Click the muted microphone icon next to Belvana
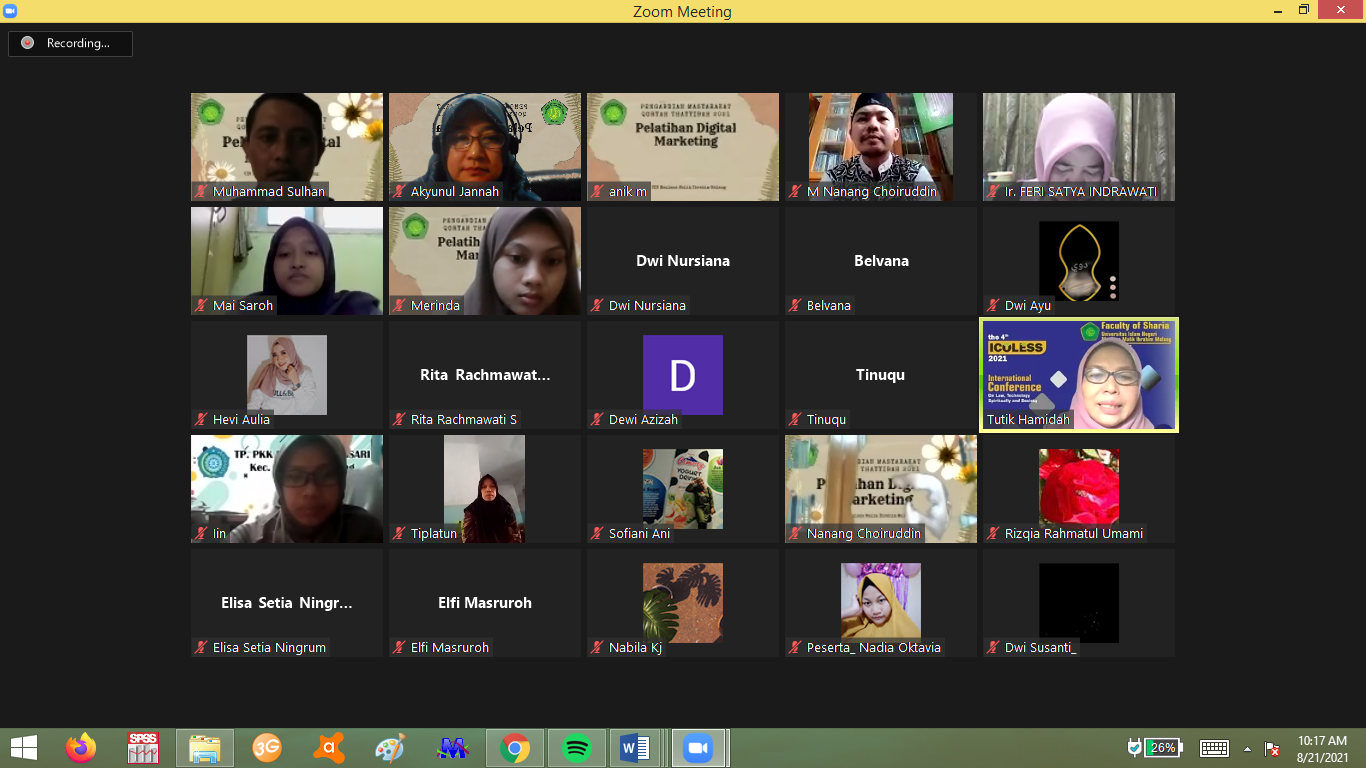The height and width of the screenshot is (768, 1366). tap(796, 306)
